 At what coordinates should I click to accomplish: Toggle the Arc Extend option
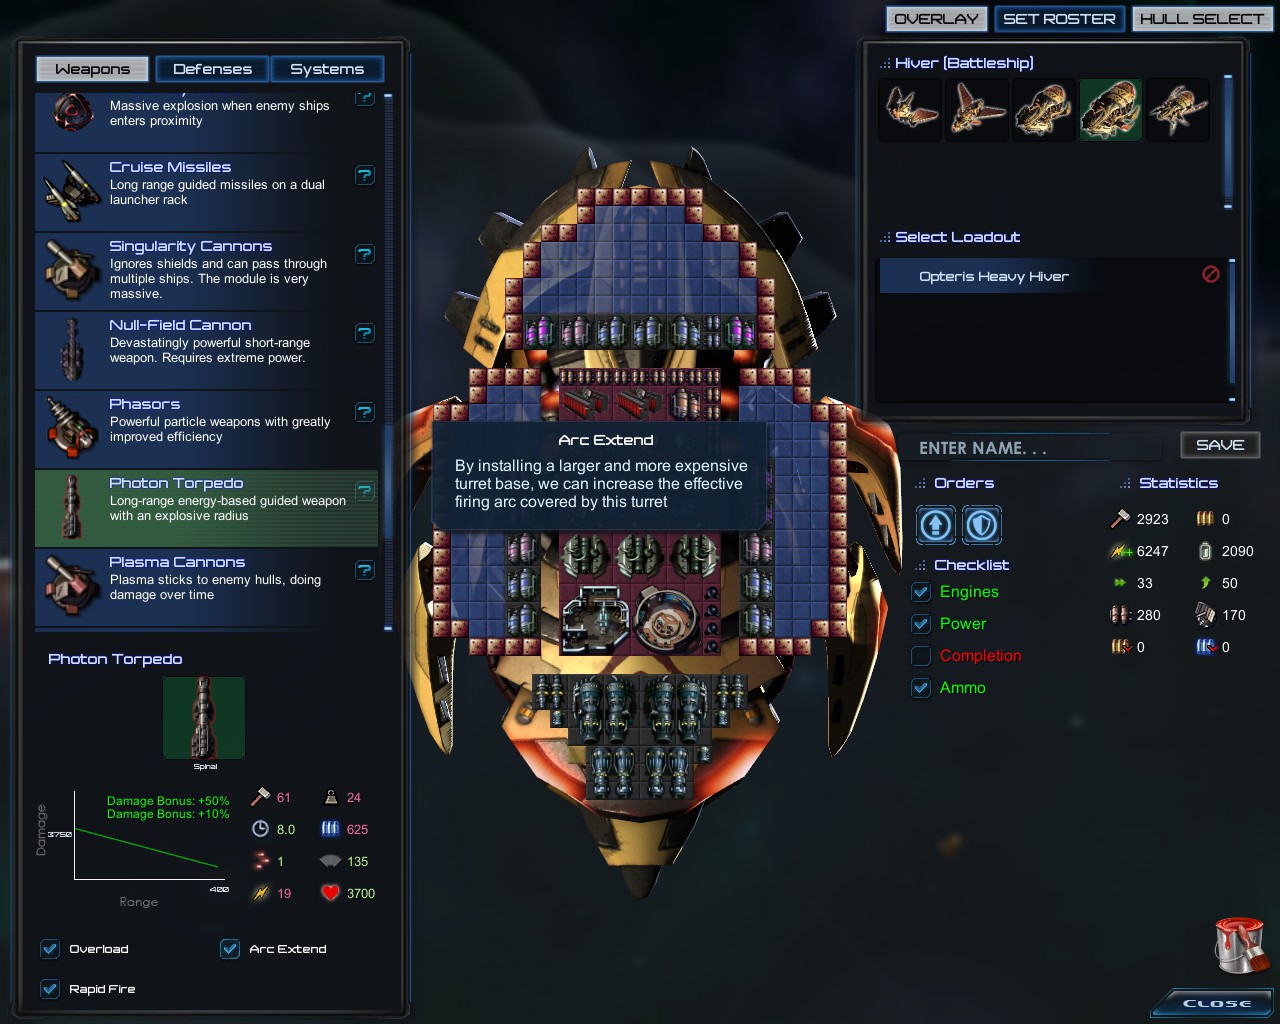229,949
